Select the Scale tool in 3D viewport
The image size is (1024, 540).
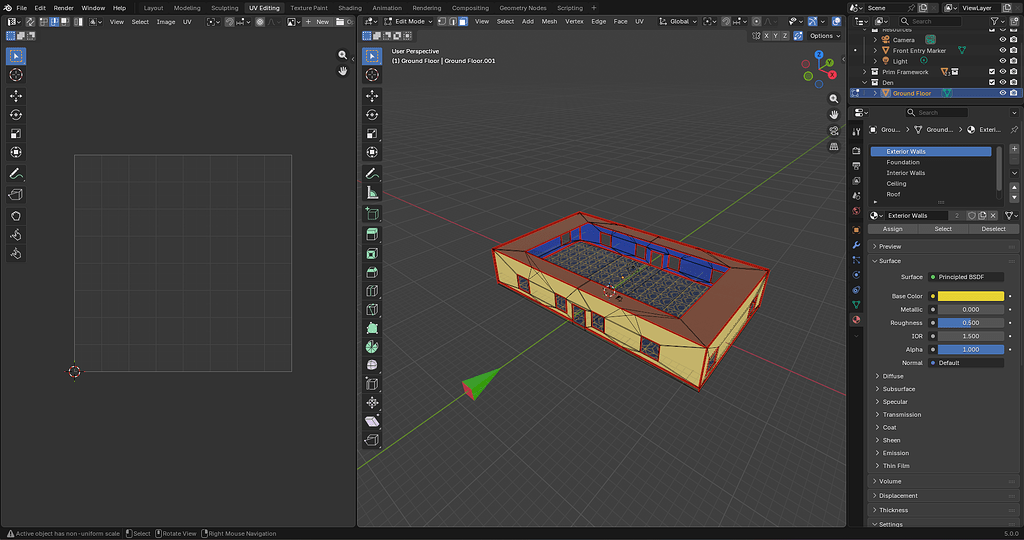pyautogui.click(x=372, y=134)
